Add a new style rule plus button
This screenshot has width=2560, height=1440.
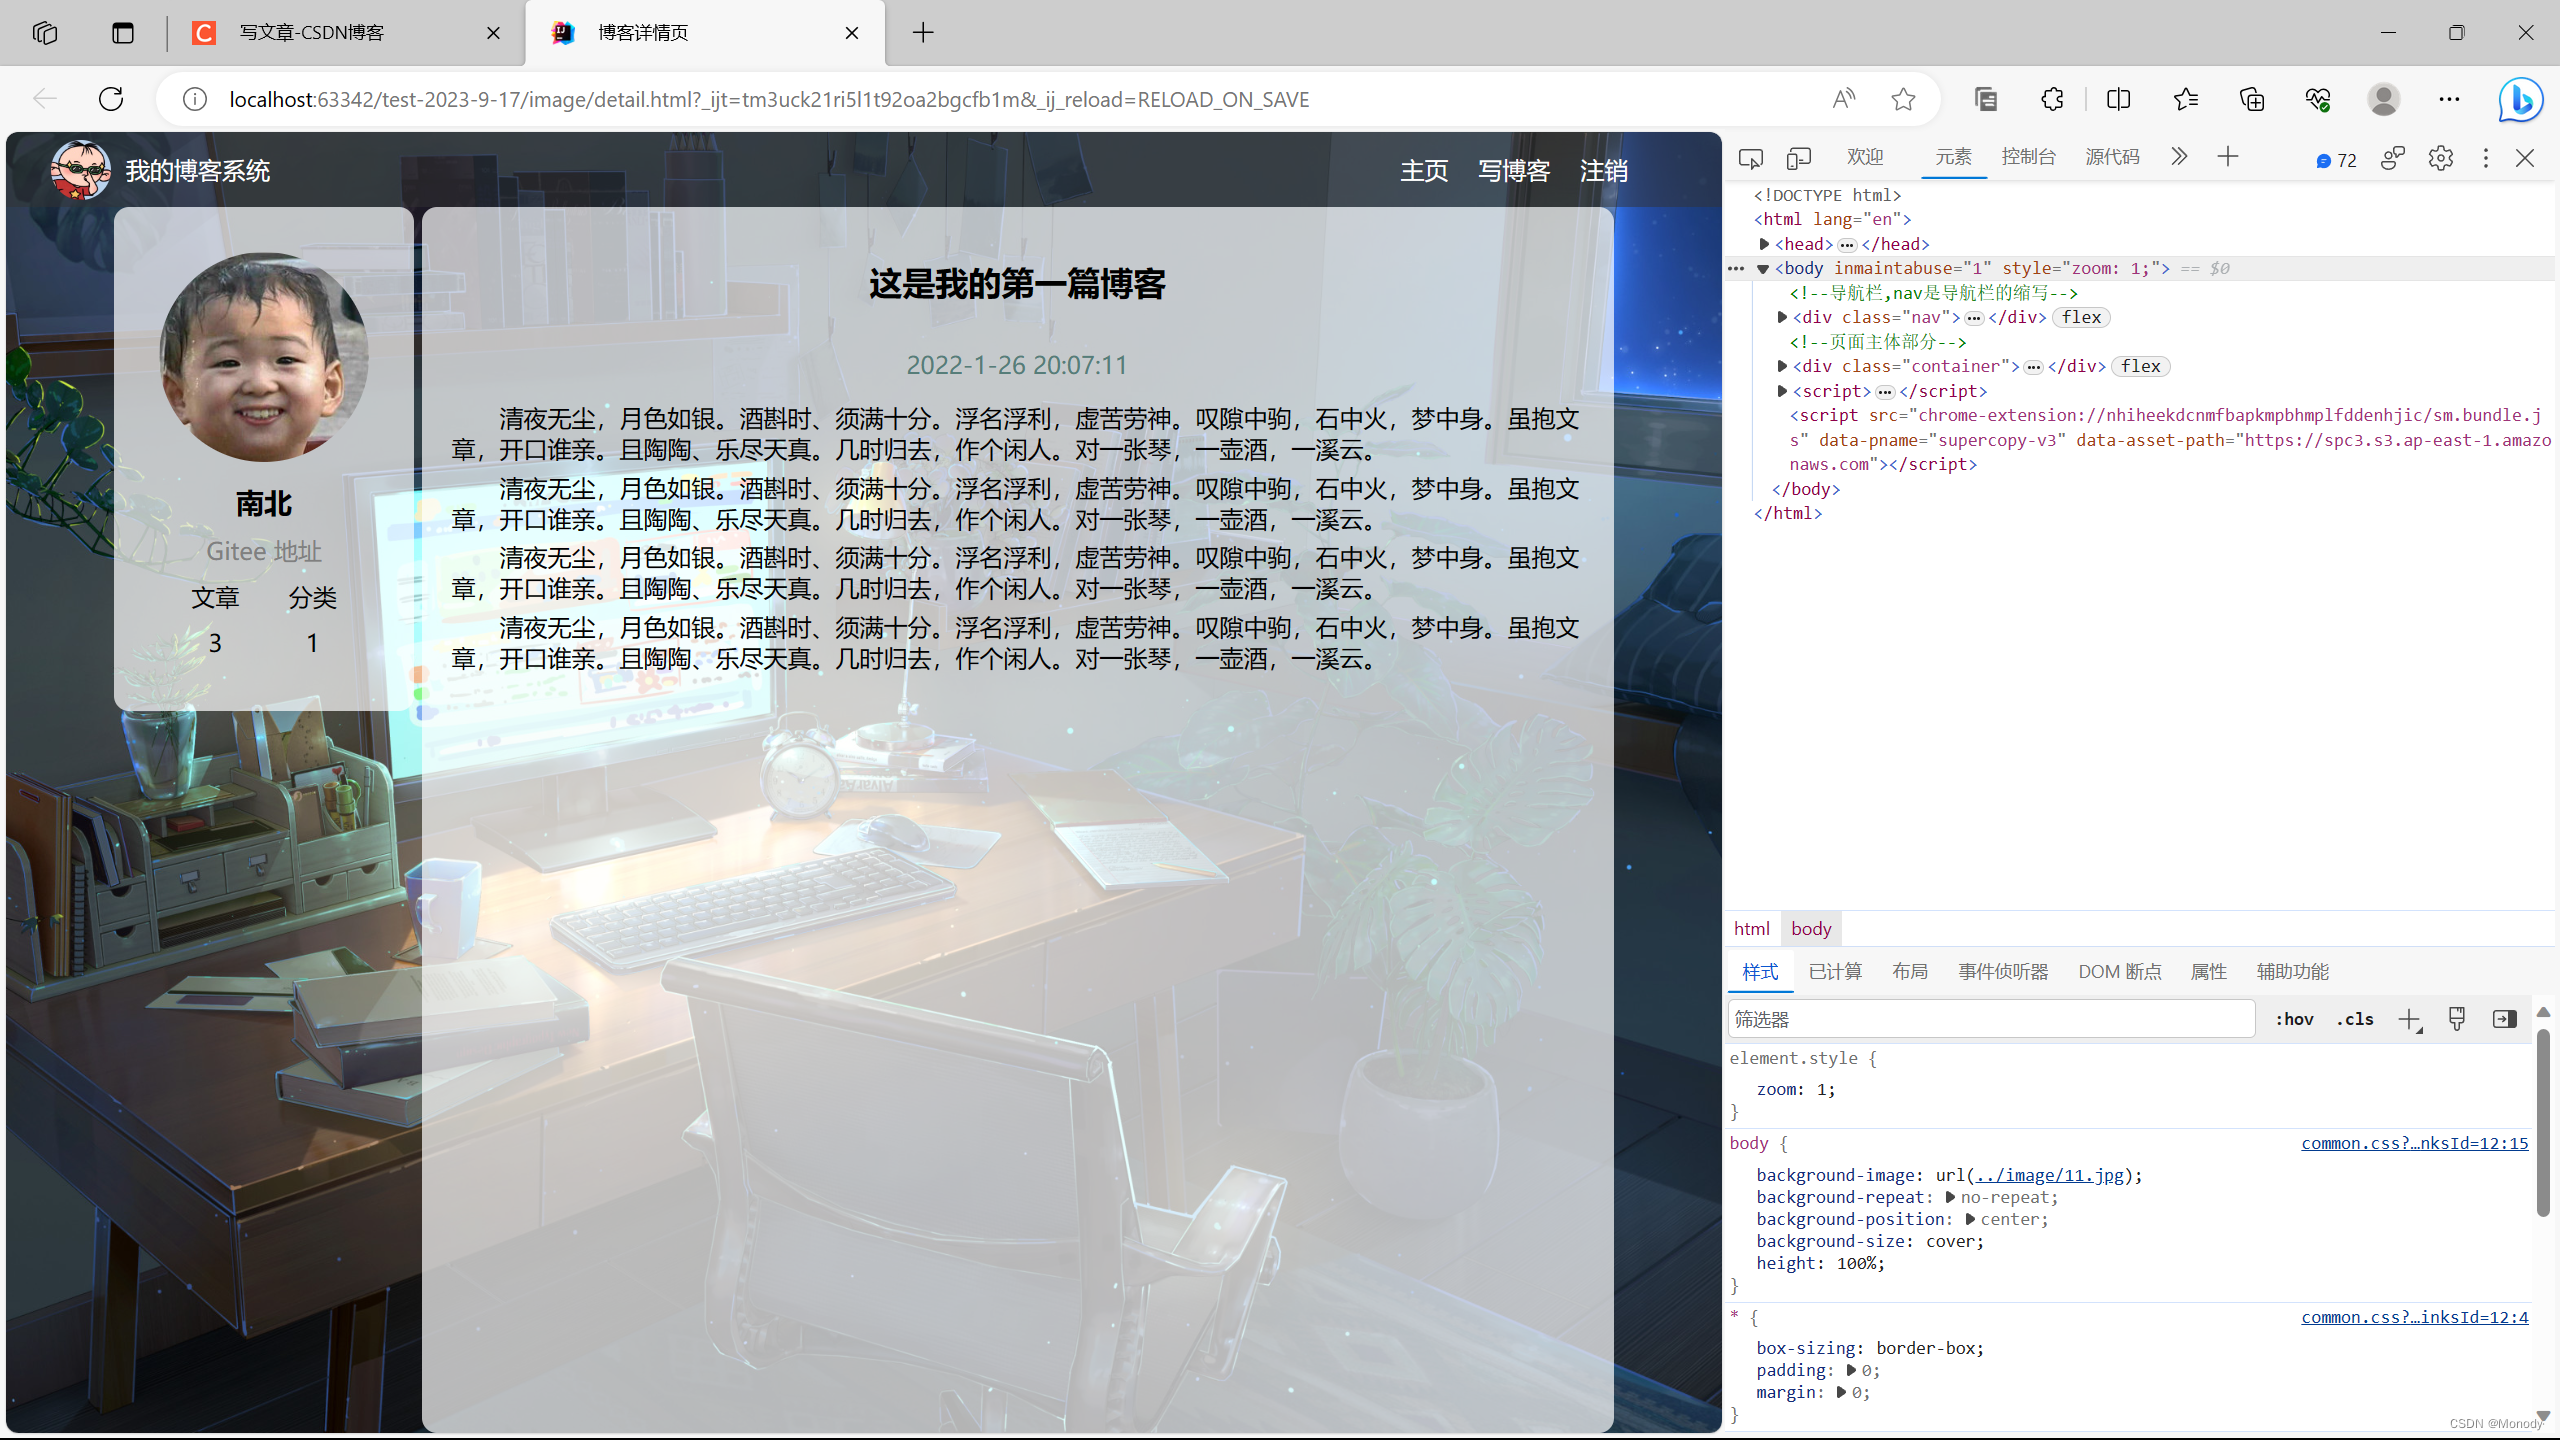(2410, 1020)
